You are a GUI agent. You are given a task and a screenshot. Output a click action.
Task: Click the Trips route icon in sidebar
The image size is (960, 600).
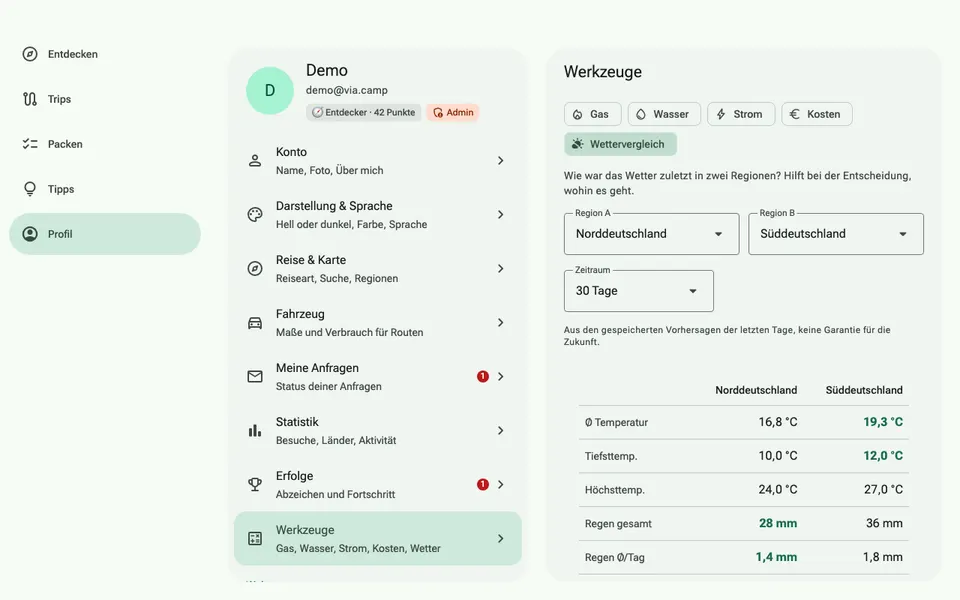(30, 99)
